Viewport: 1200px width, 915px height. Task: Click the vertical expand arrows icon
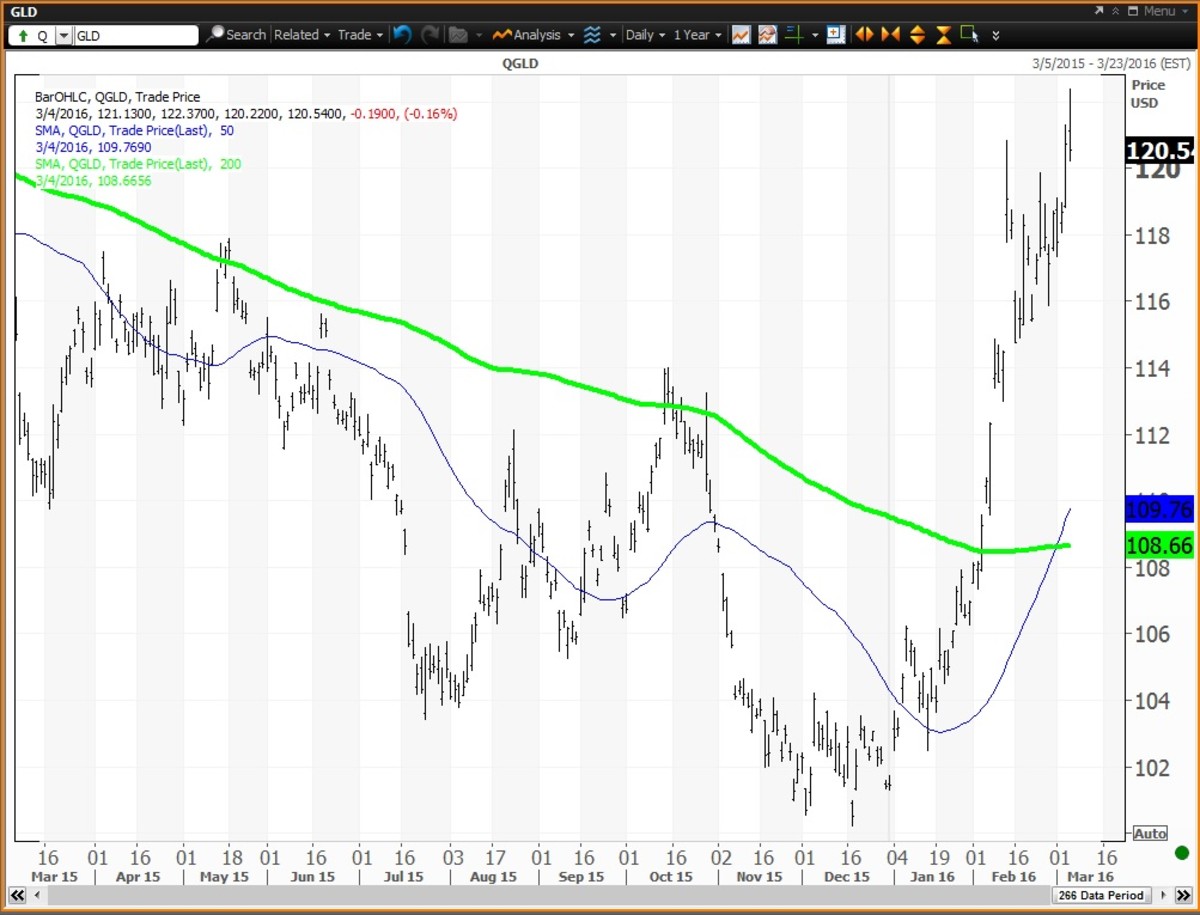point(917,35)
